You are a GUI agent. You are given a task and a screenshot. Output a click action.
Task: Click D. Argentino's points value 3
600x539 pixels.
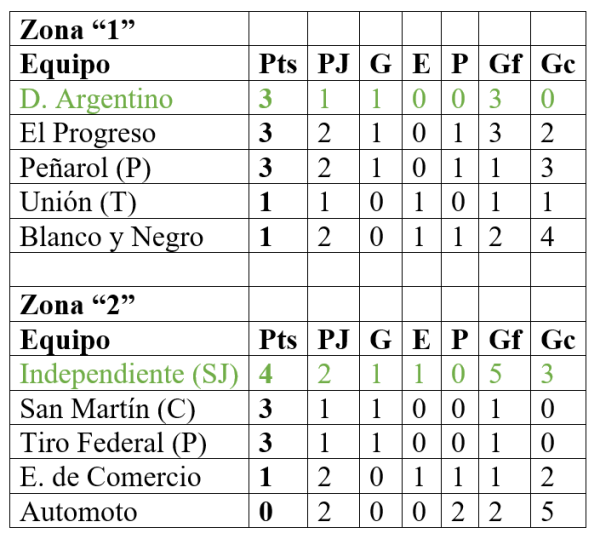[265, 99]
